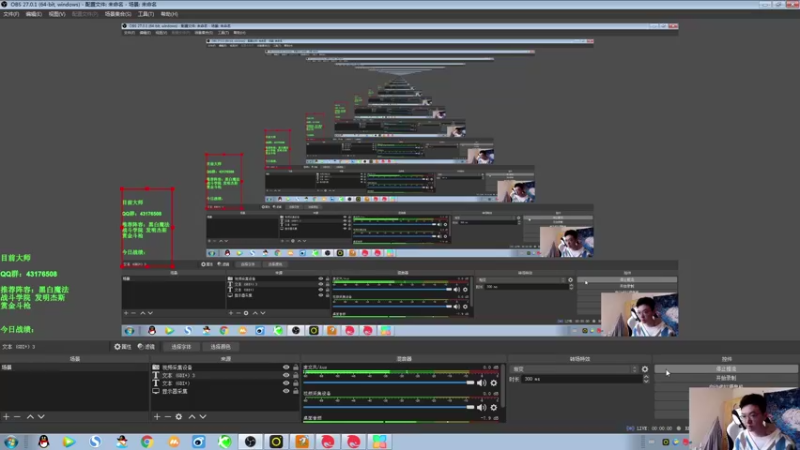Toggle visibility of 文本 (GDI+) source
Viewport: 800px width, 450px height.
point(286,383)
